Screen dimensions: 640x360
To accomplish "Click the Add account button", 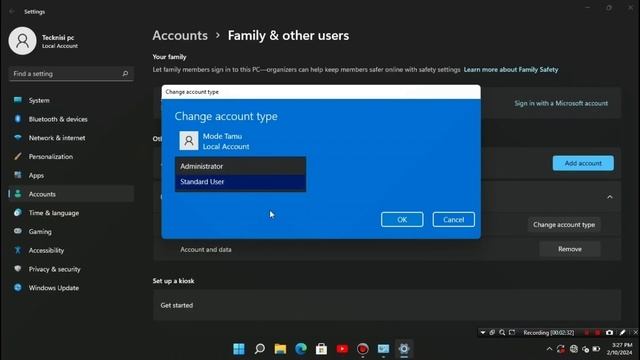I will point(583,163).
